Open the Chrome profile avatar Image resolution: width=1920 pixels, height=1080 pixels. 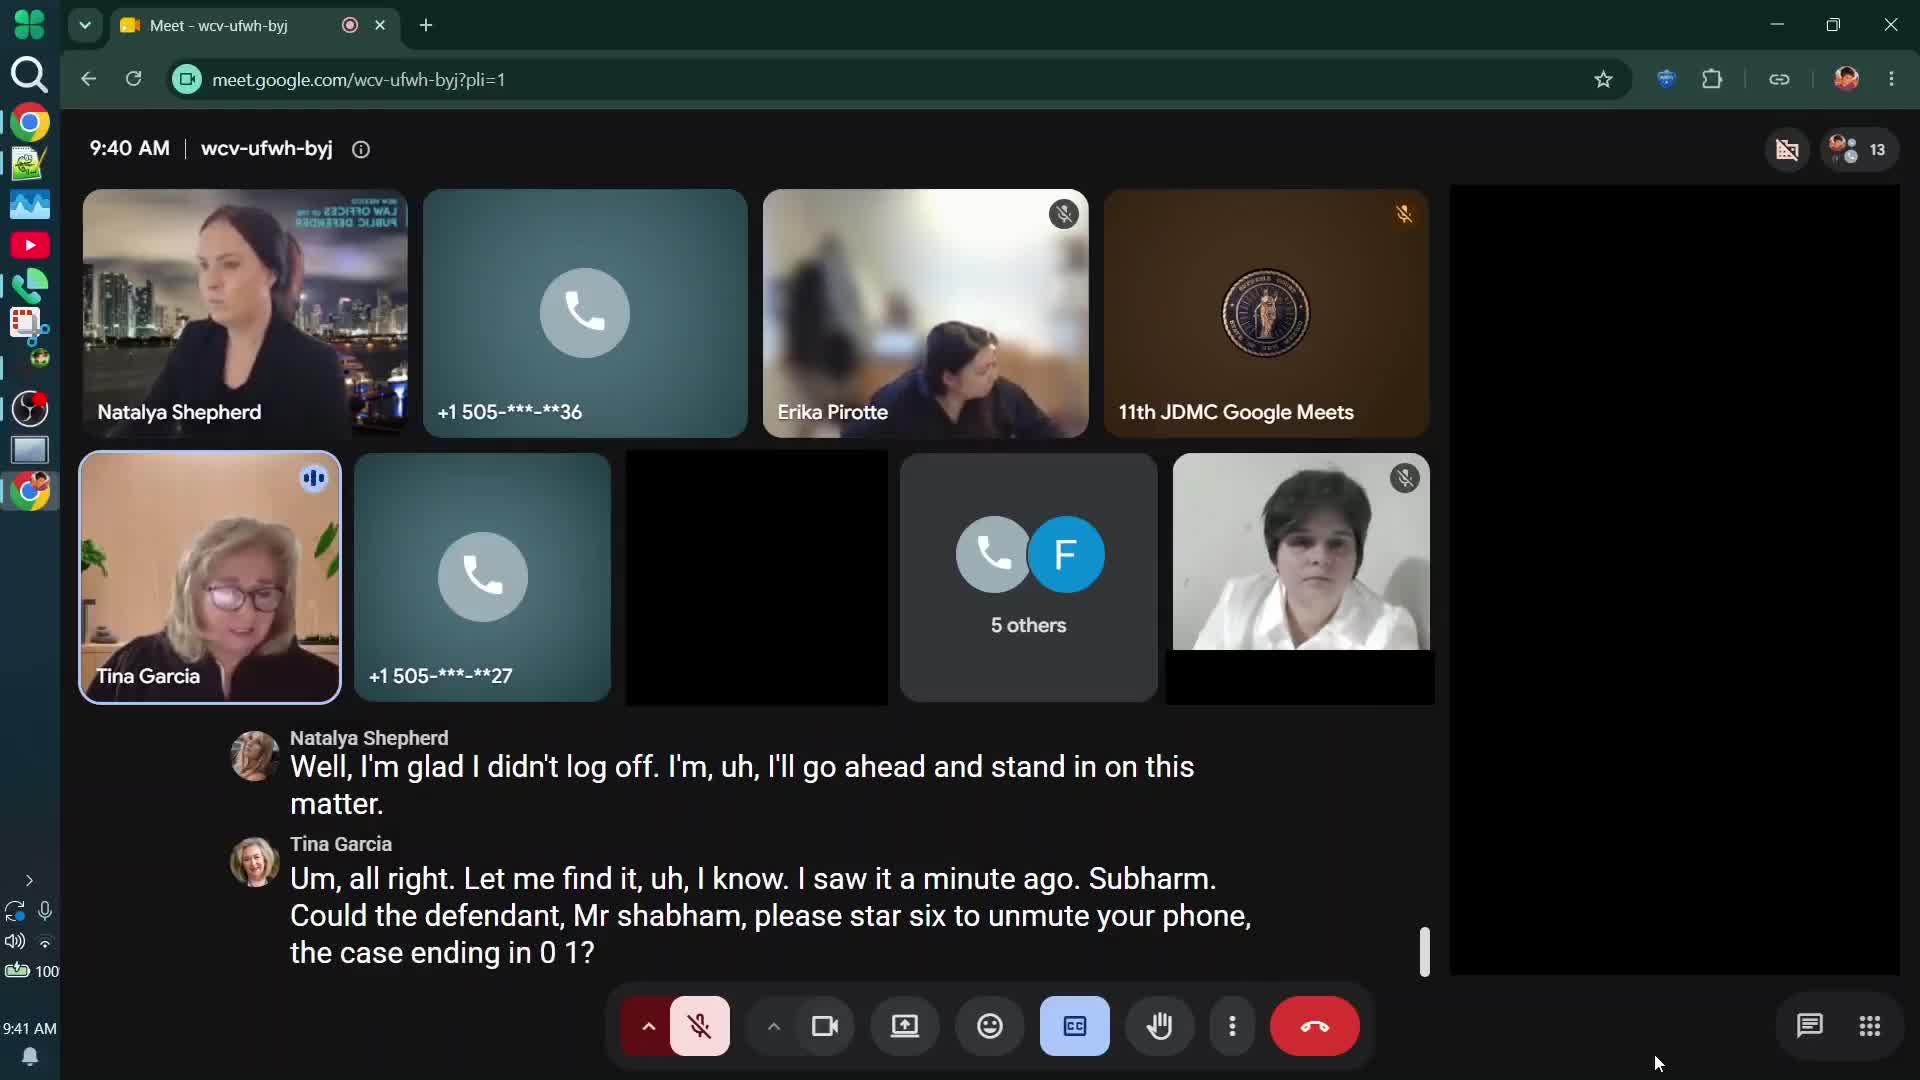pos(1846,79)
